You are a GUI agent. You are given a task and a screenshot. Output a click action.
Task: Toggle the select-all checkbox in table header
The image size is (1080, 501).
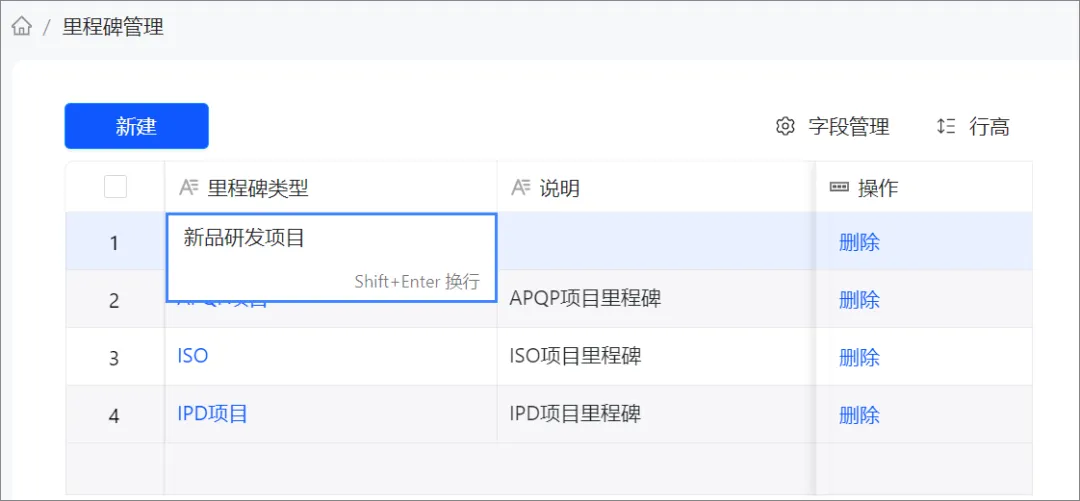115,187
